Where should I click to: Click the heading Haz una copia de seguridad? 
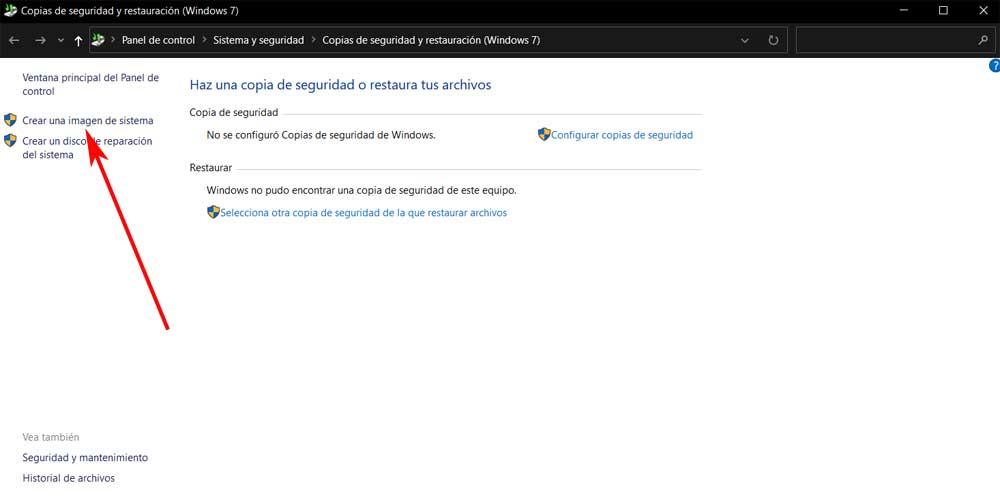click(x=341, y=84)
